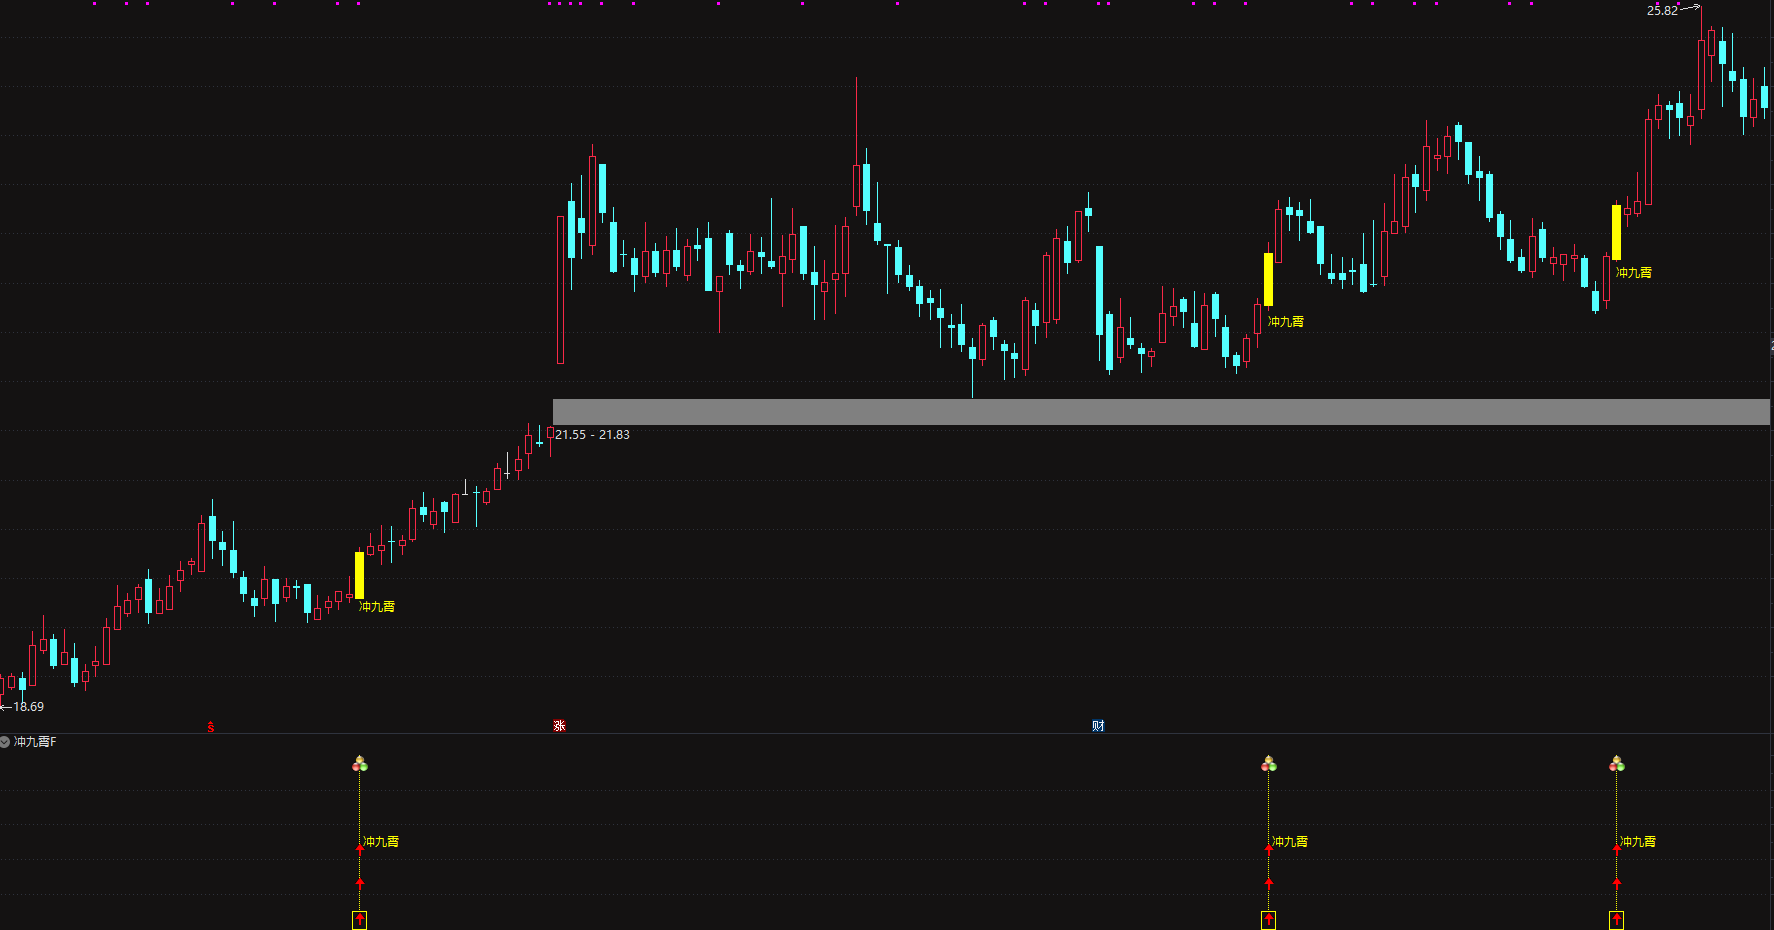The image size is (1774, 930).
Task: Click the leftmost signal ball icon in indicator panel
Action: coord(360,765)
